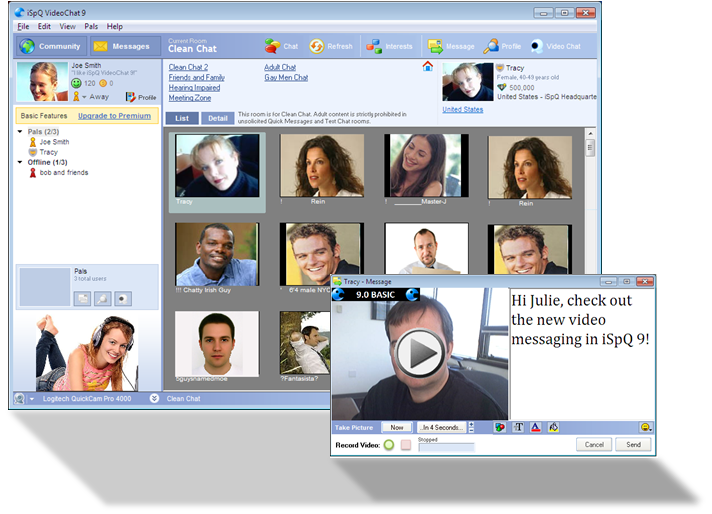Collapse the Offline (1/3) group
Viewport: 712px width, 514px height.
coord(20,162)
